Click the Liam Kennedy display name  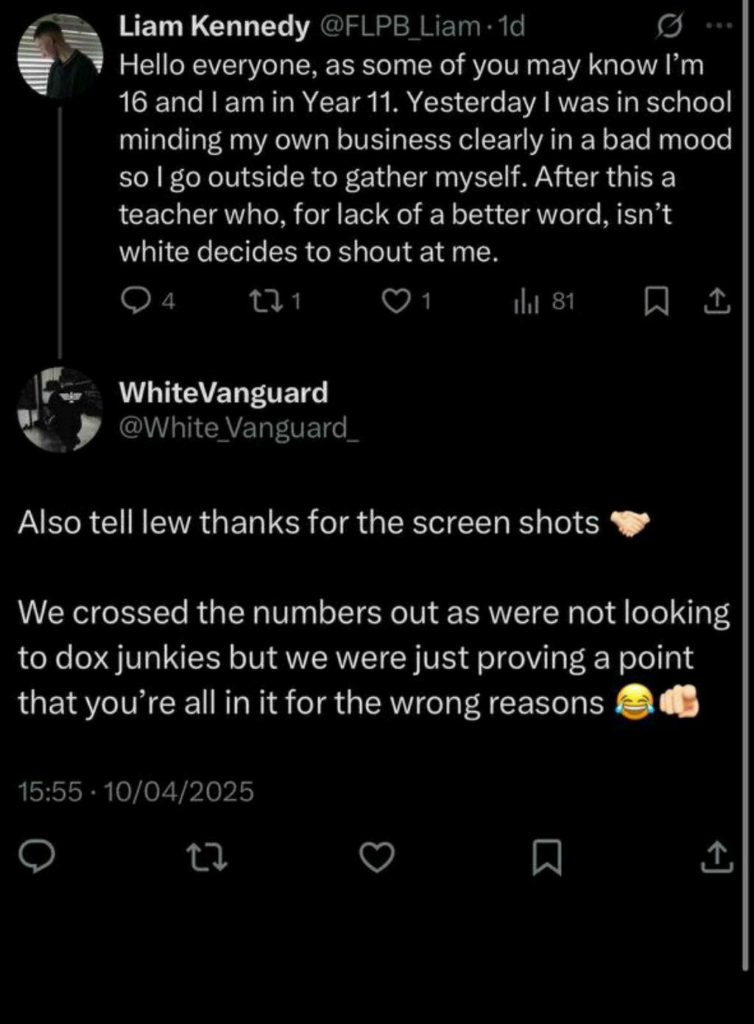pyautogui.click(x=213, y=28)
